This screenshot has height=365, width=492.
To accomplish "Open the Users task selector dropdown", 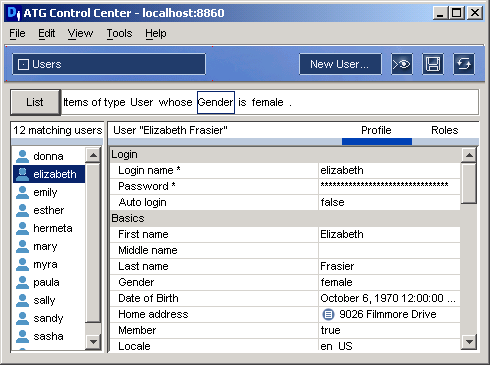I will coord(109,64).
